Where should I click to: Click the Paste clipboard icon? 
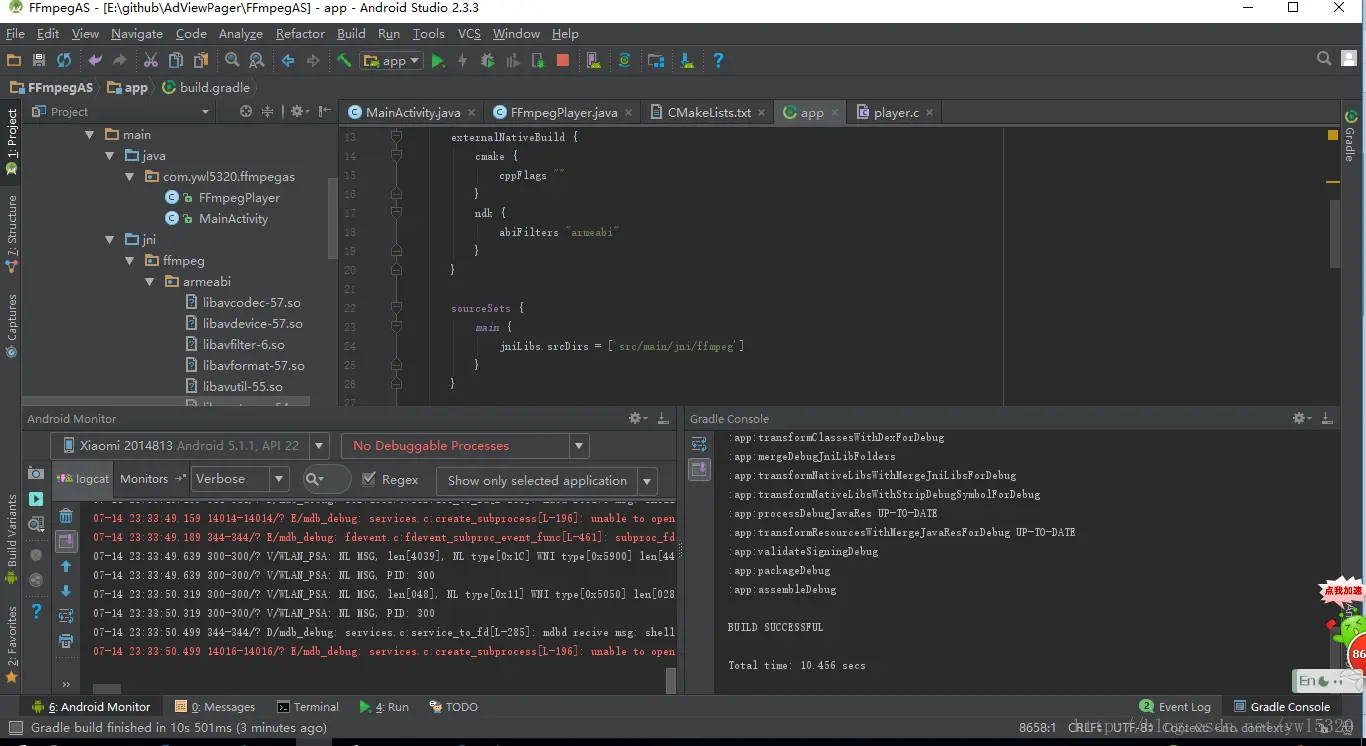point(201,61)
